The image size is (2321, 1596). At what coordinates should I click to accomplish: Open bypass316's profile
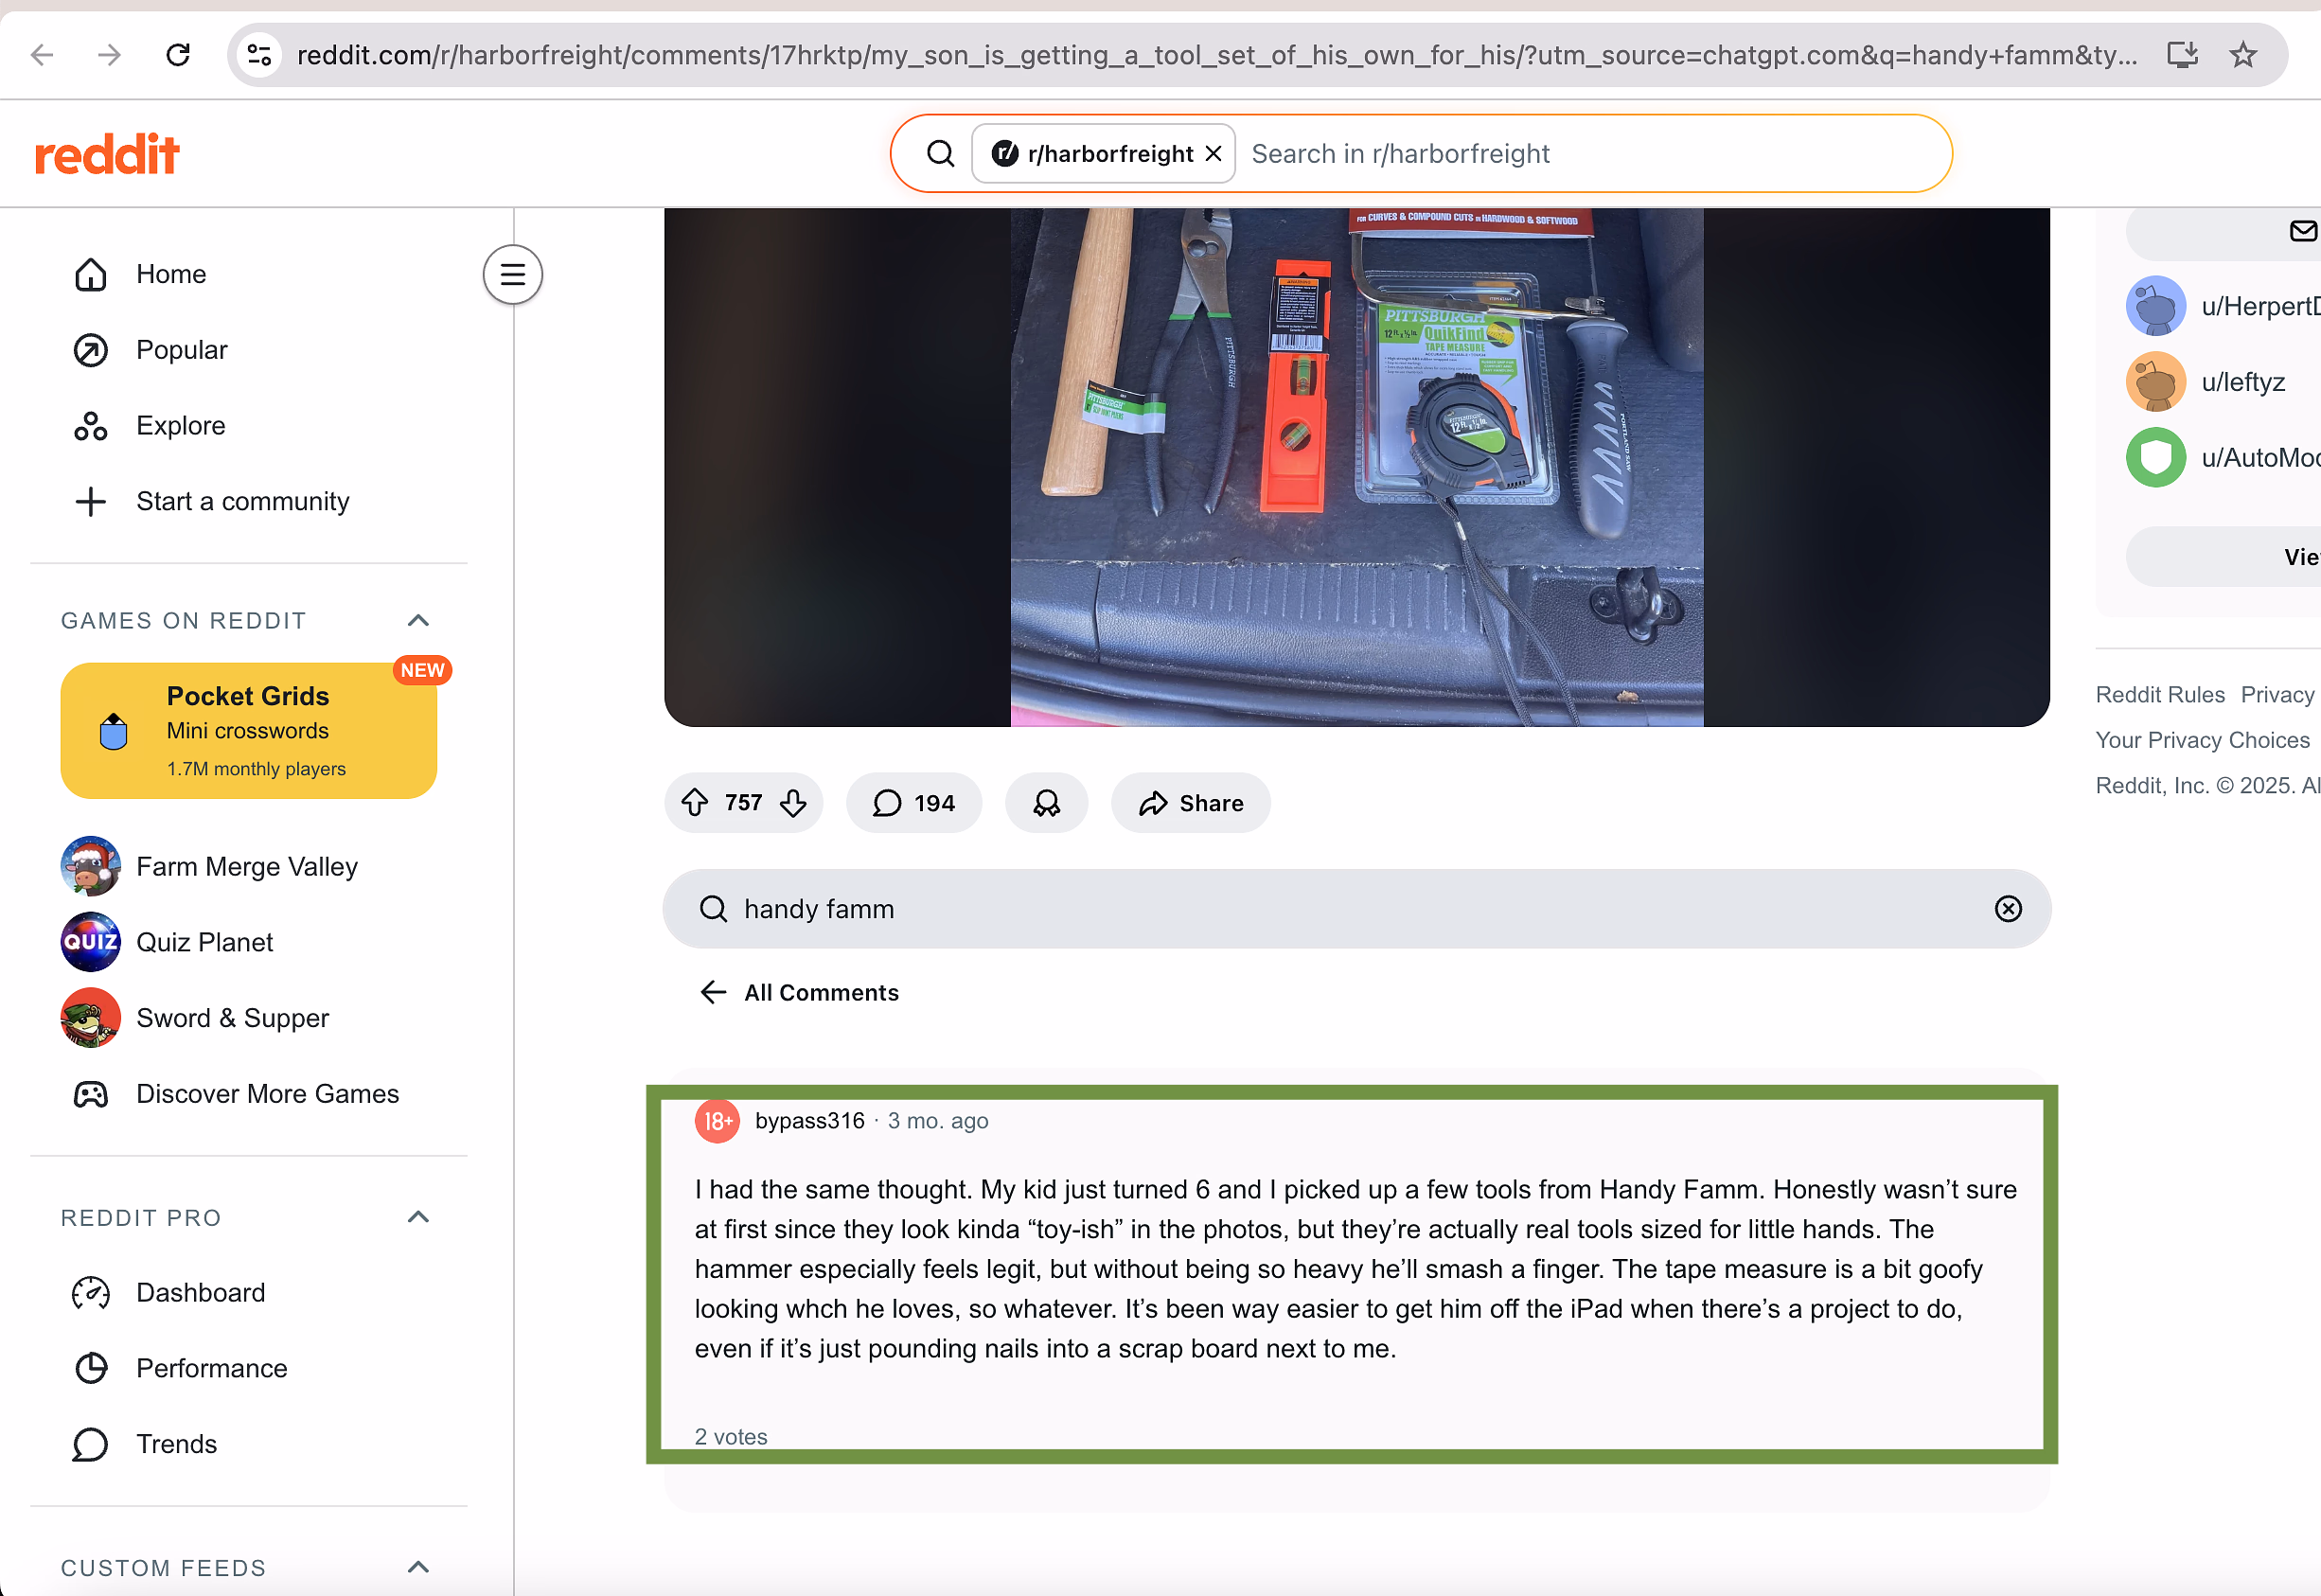(x=810, y=1122)
